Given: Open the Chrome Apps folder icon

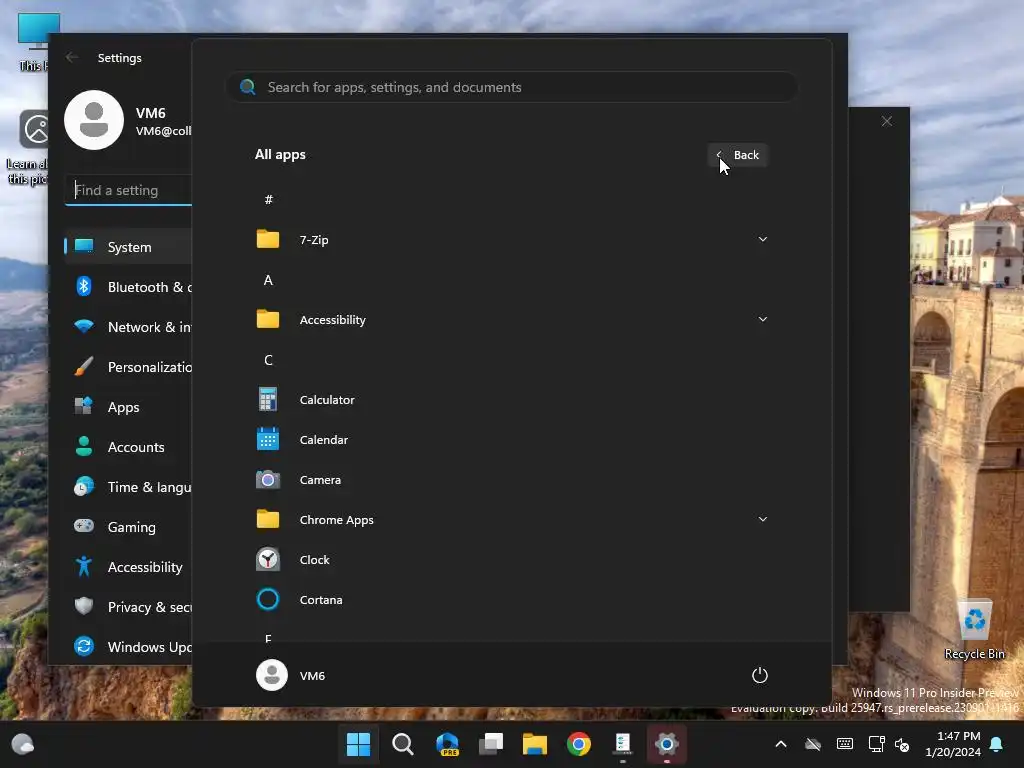Looking at the screenshot, I should [x=268, y=520].
